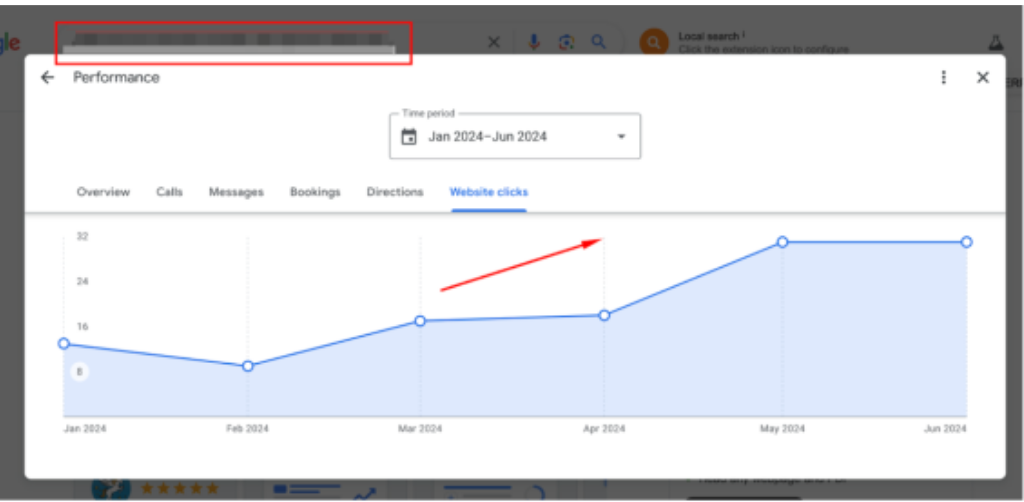Expand the time period dropdown arrow
1024x502 pixels.
click(x=621, y=137)
